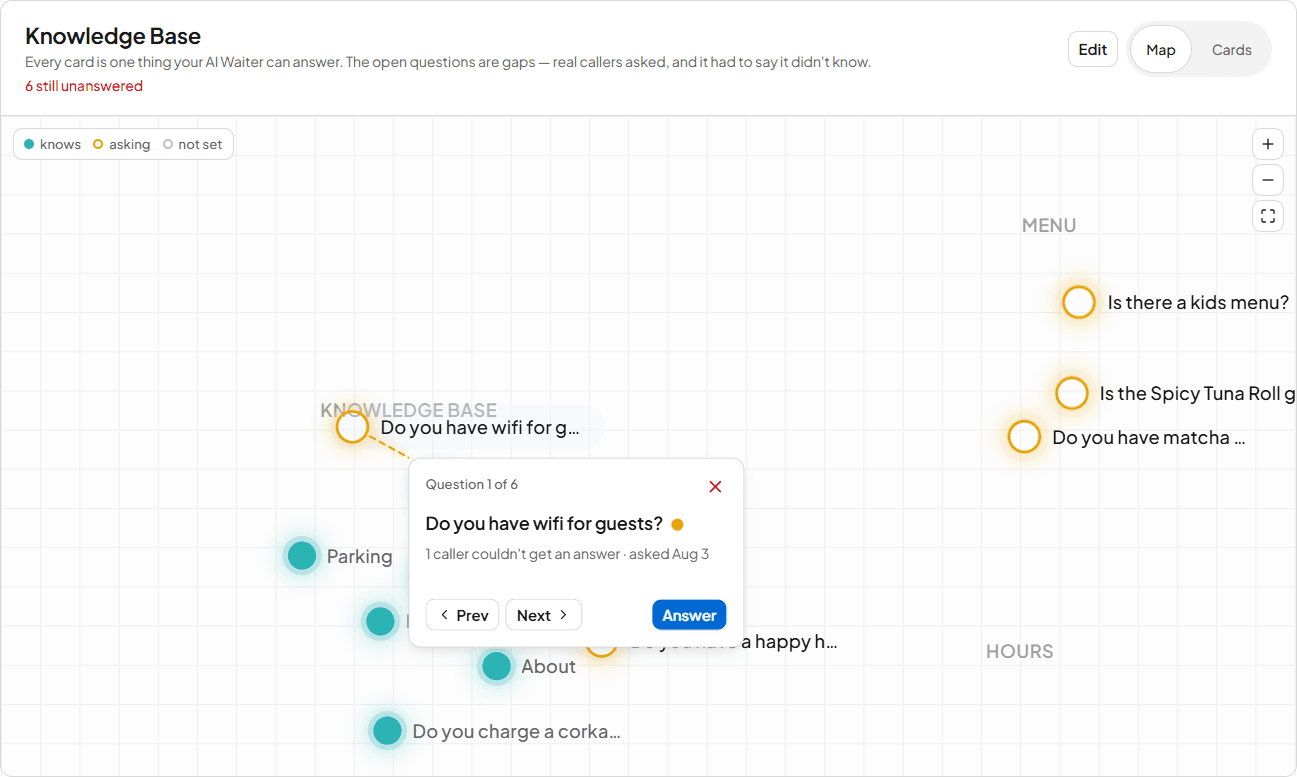
Task: Click the kids menu question node circle
Action: (x=1079, y=302)
